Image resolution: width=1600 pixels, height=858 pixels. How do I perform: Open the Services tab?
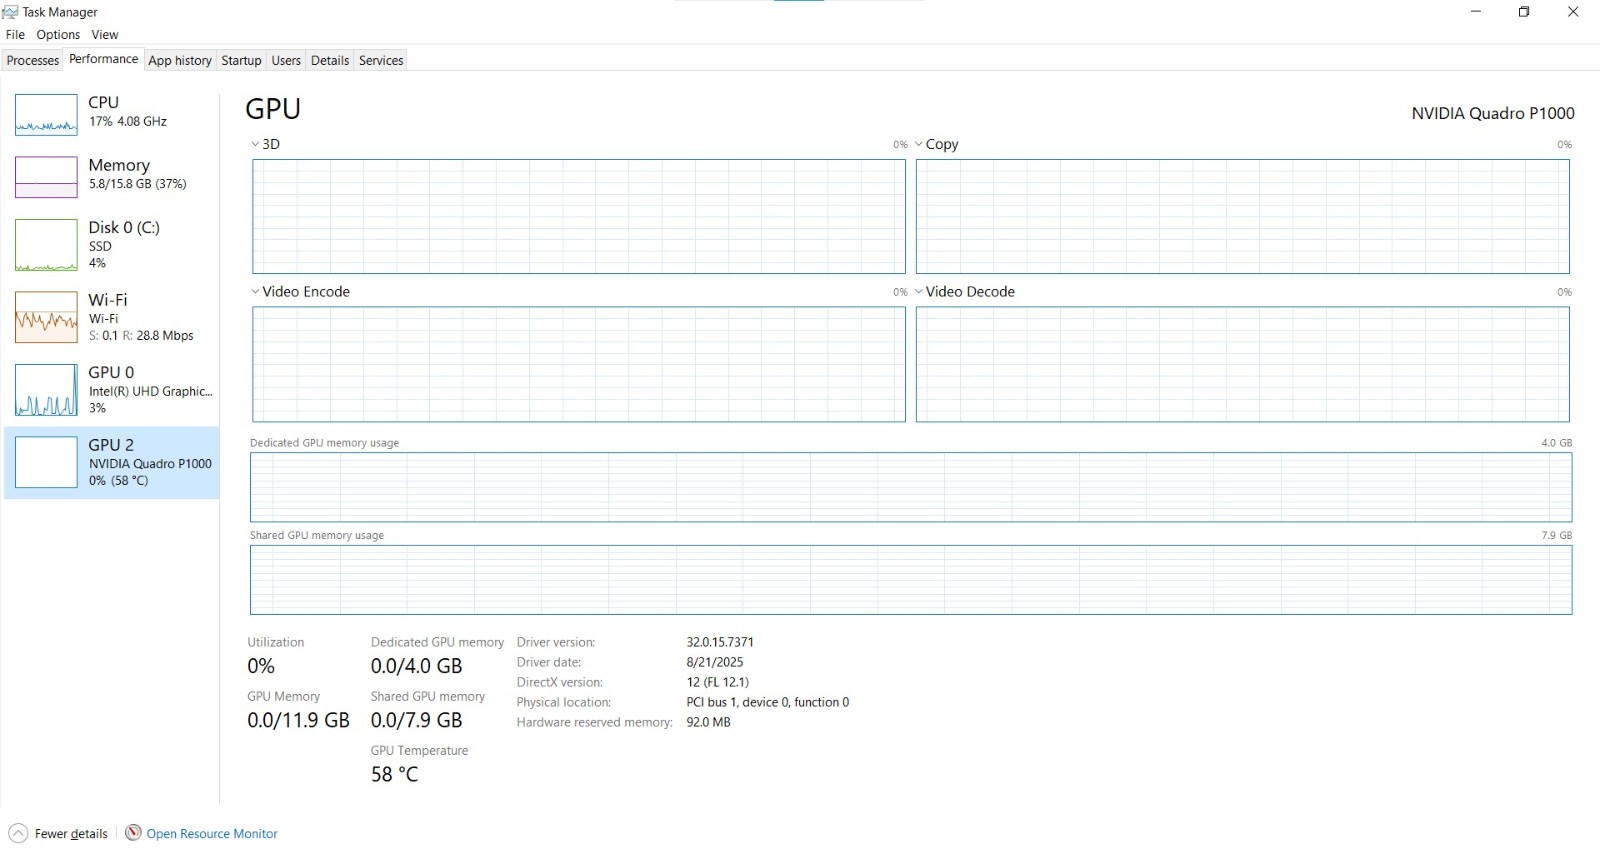pyautogui.click(x=381, y=60)
